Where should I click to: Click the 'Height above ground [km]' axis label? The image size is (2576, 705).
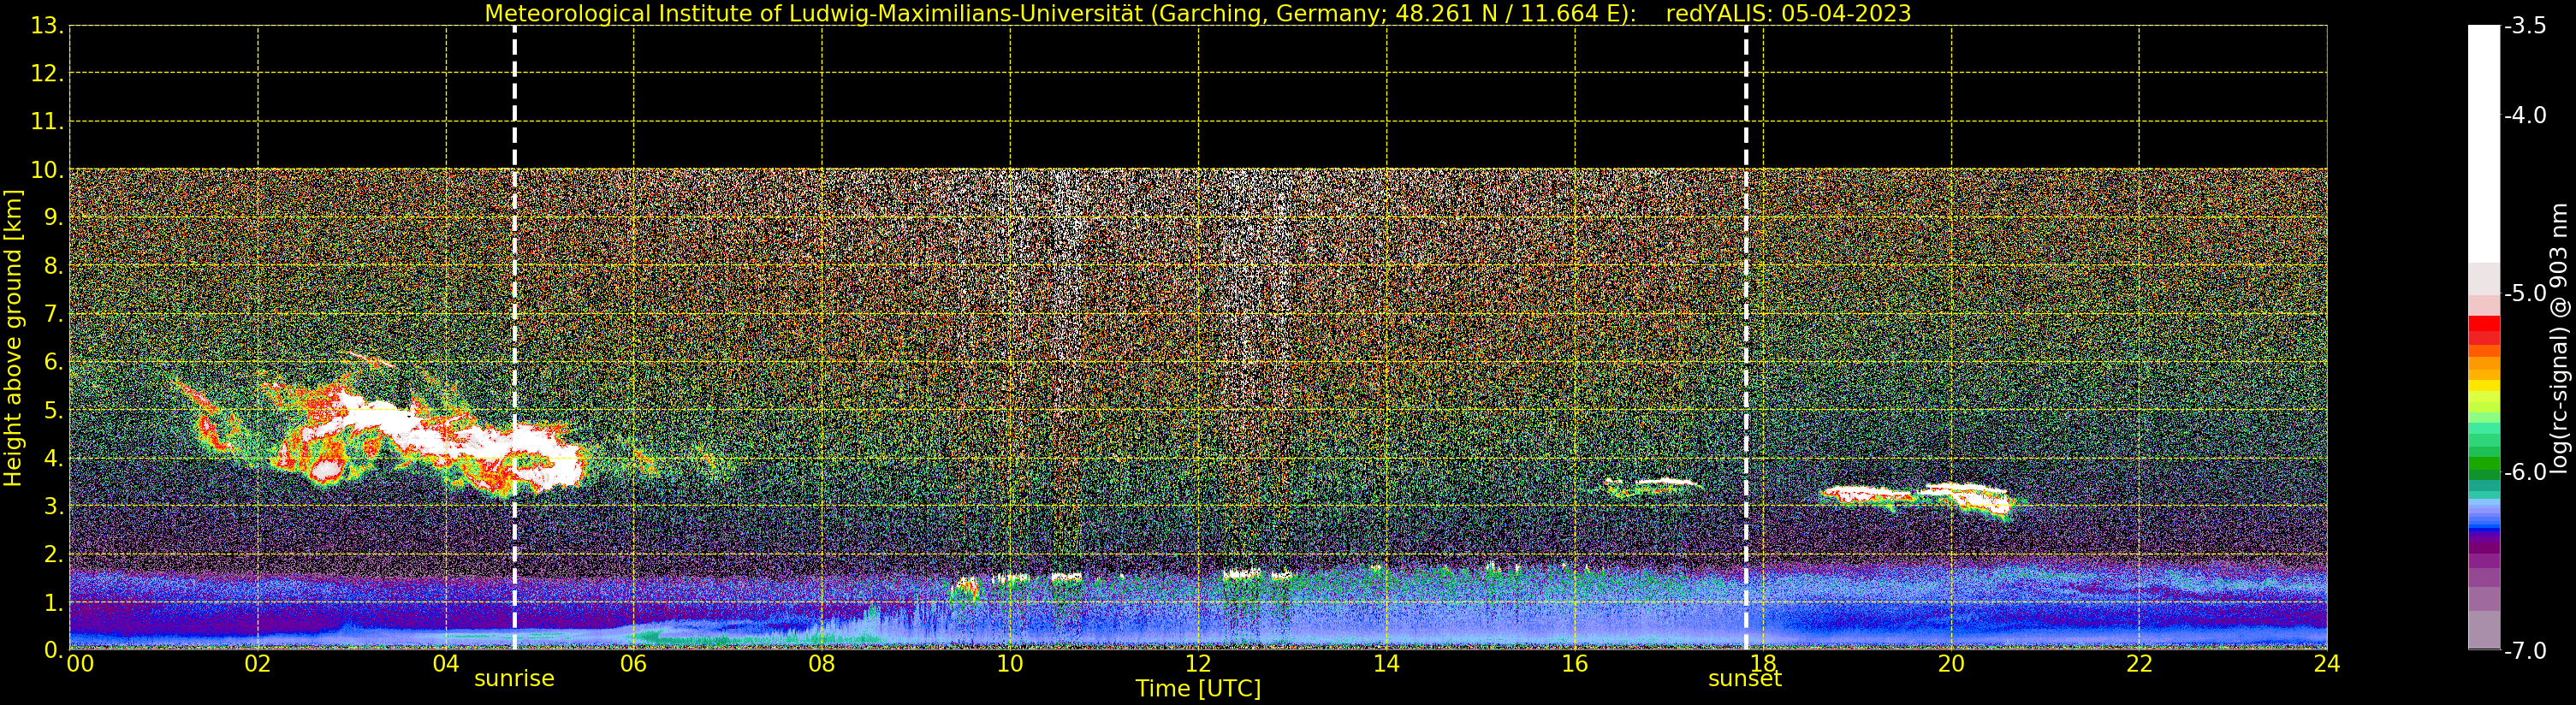click(13, 338)
